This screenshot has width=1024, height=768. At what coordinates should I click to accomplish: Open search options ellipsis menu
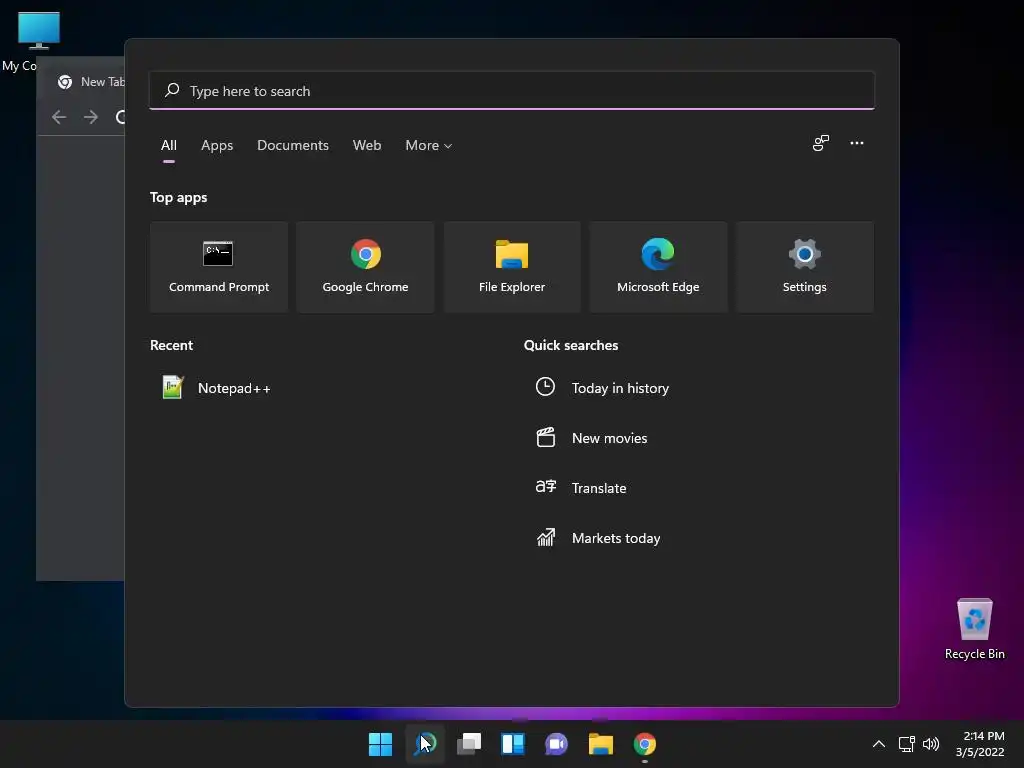click(x=857, y=143)
